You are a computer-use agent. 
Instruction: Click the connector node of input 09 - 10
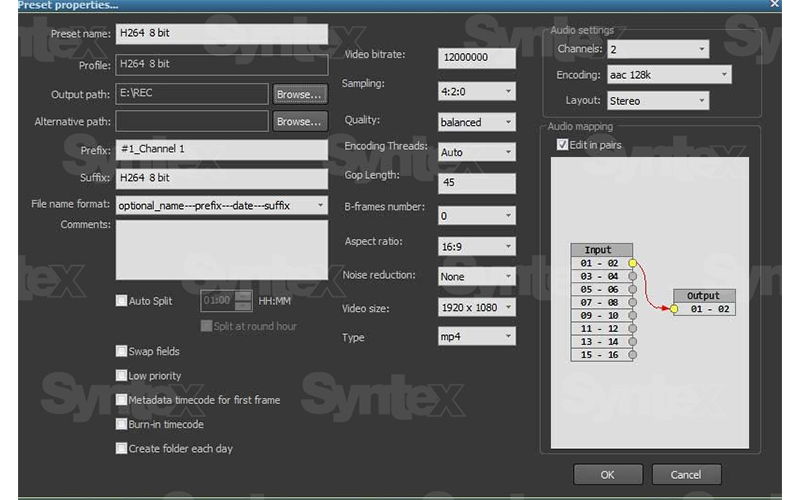coord(633,315)
